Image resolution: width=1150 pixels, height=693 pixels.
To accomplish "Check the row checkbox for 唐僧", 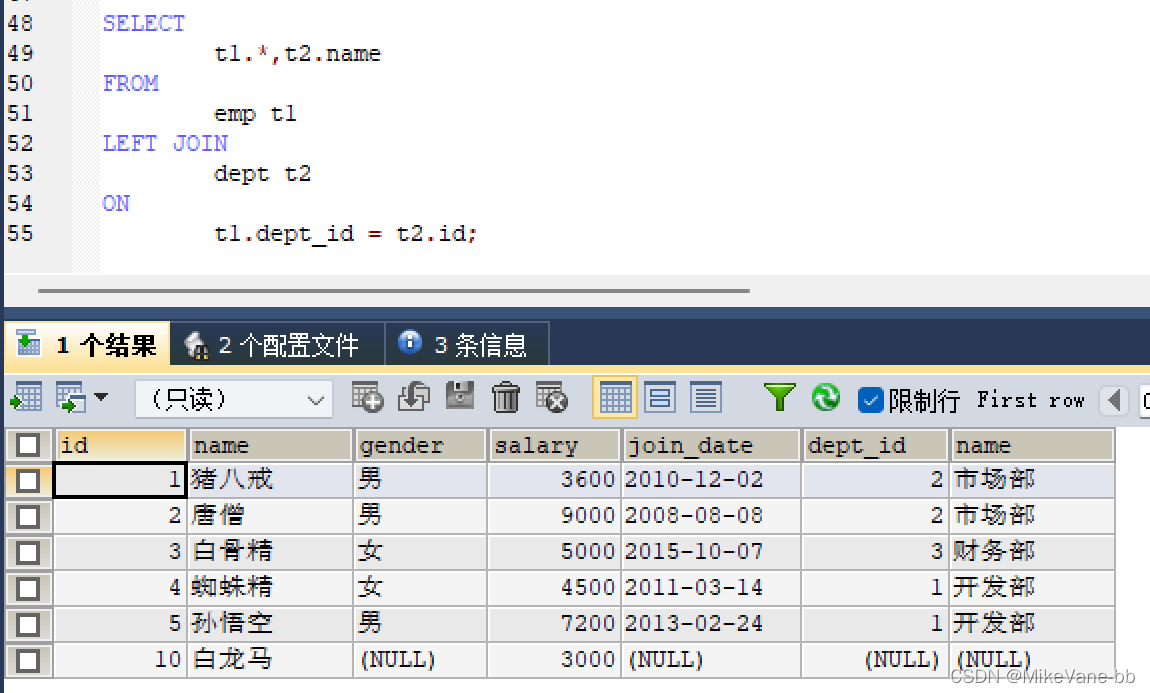I will [28, 516].
